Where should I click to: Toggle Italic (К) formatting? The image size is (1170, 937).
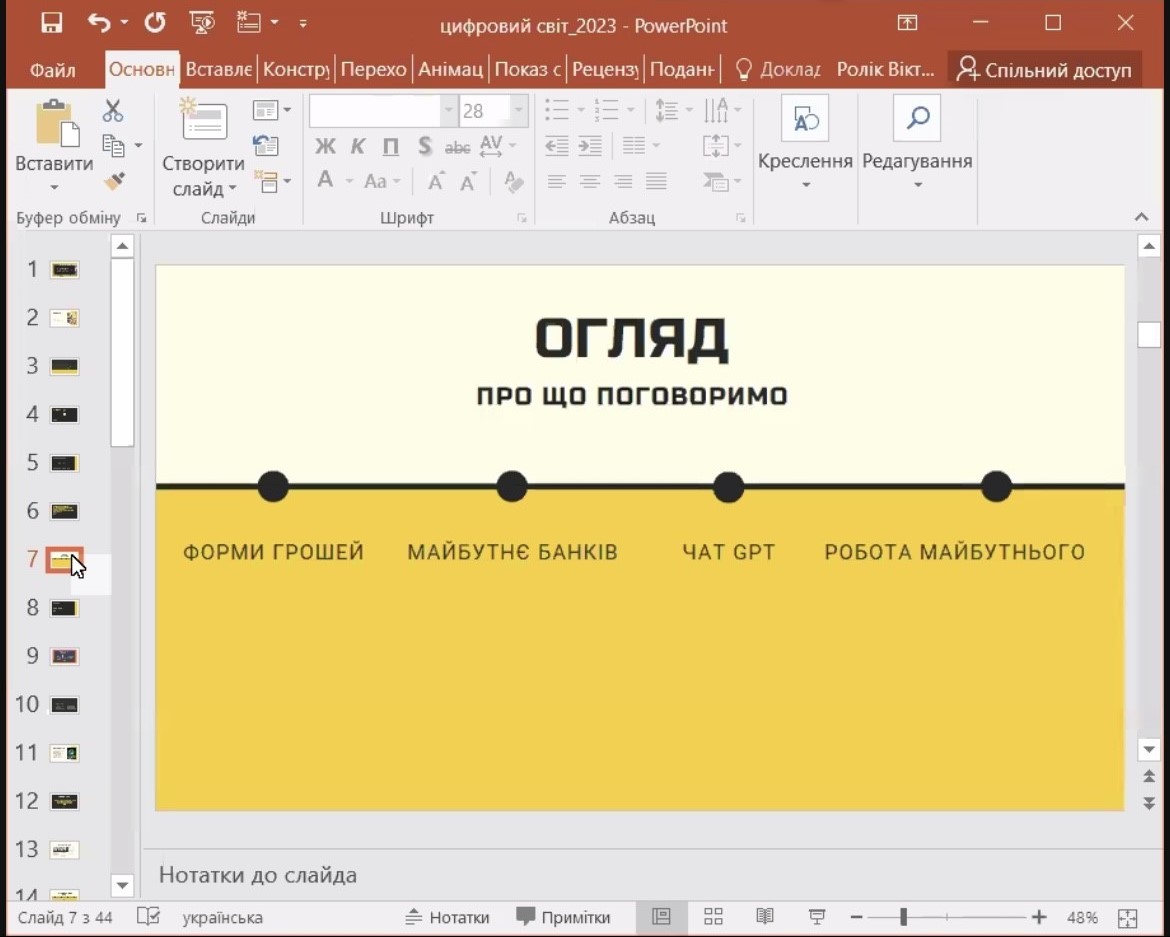click(x=357, y=147)
